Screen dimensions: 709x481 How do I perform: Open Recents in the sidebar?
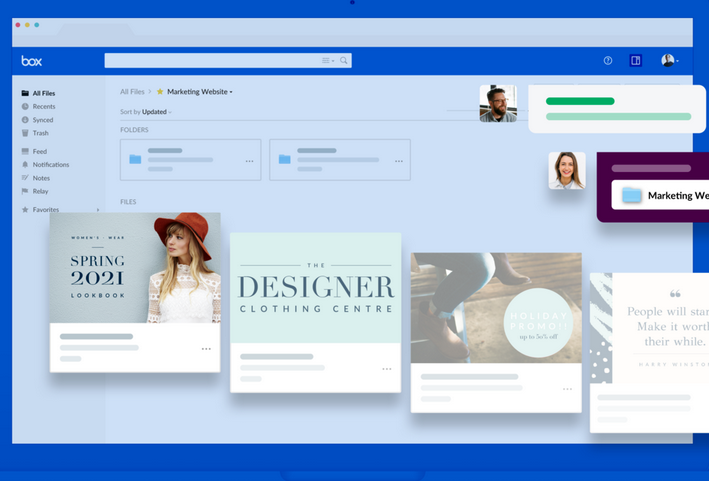[43, 106]
